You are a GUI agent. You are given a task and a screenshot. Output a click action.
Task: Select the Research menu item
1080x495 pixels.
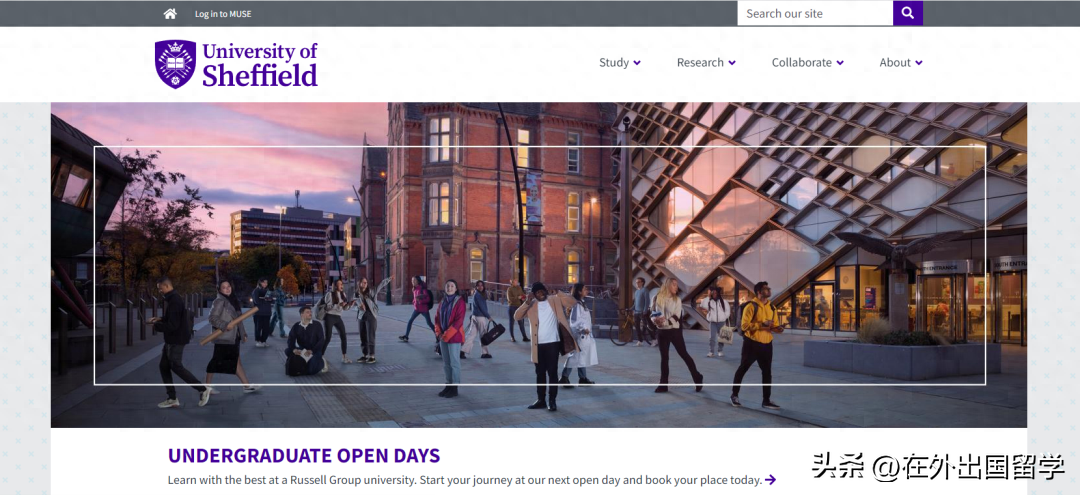click(x=700, y=62)
